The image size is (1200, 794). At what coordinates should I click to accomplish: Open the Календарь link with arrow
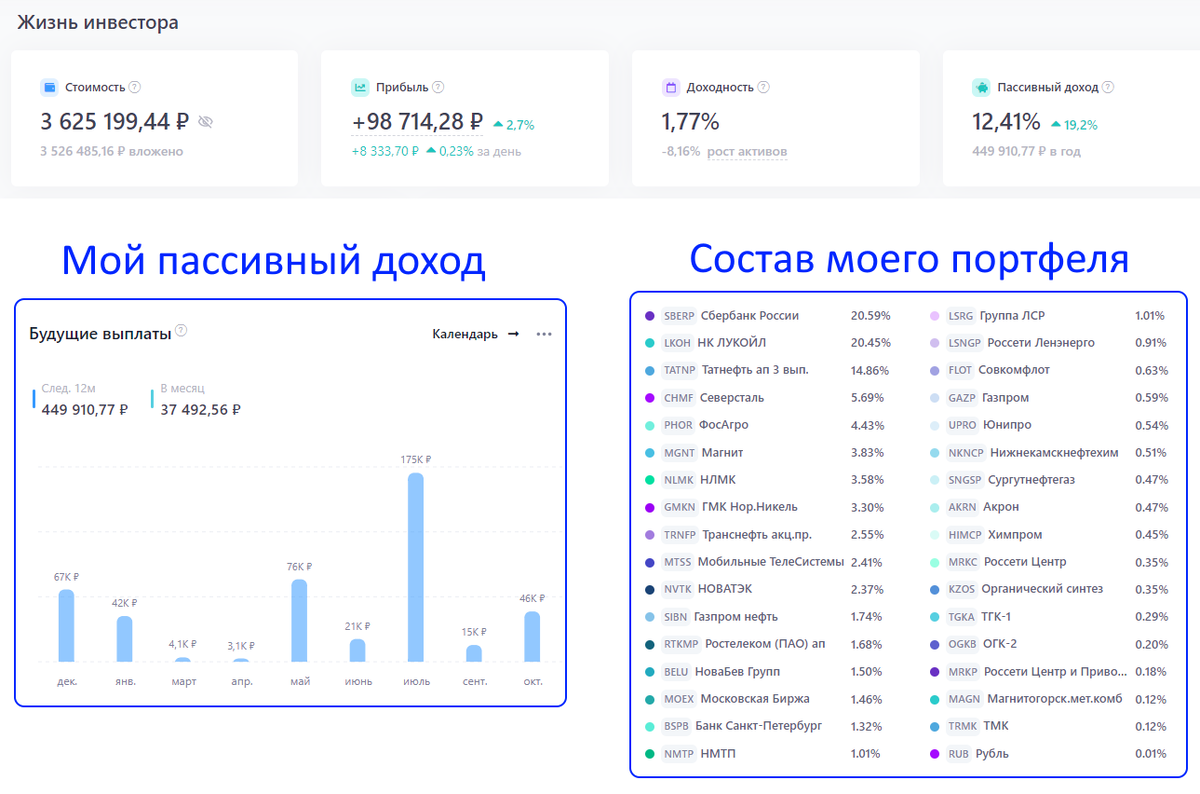[x=476, y=334]
